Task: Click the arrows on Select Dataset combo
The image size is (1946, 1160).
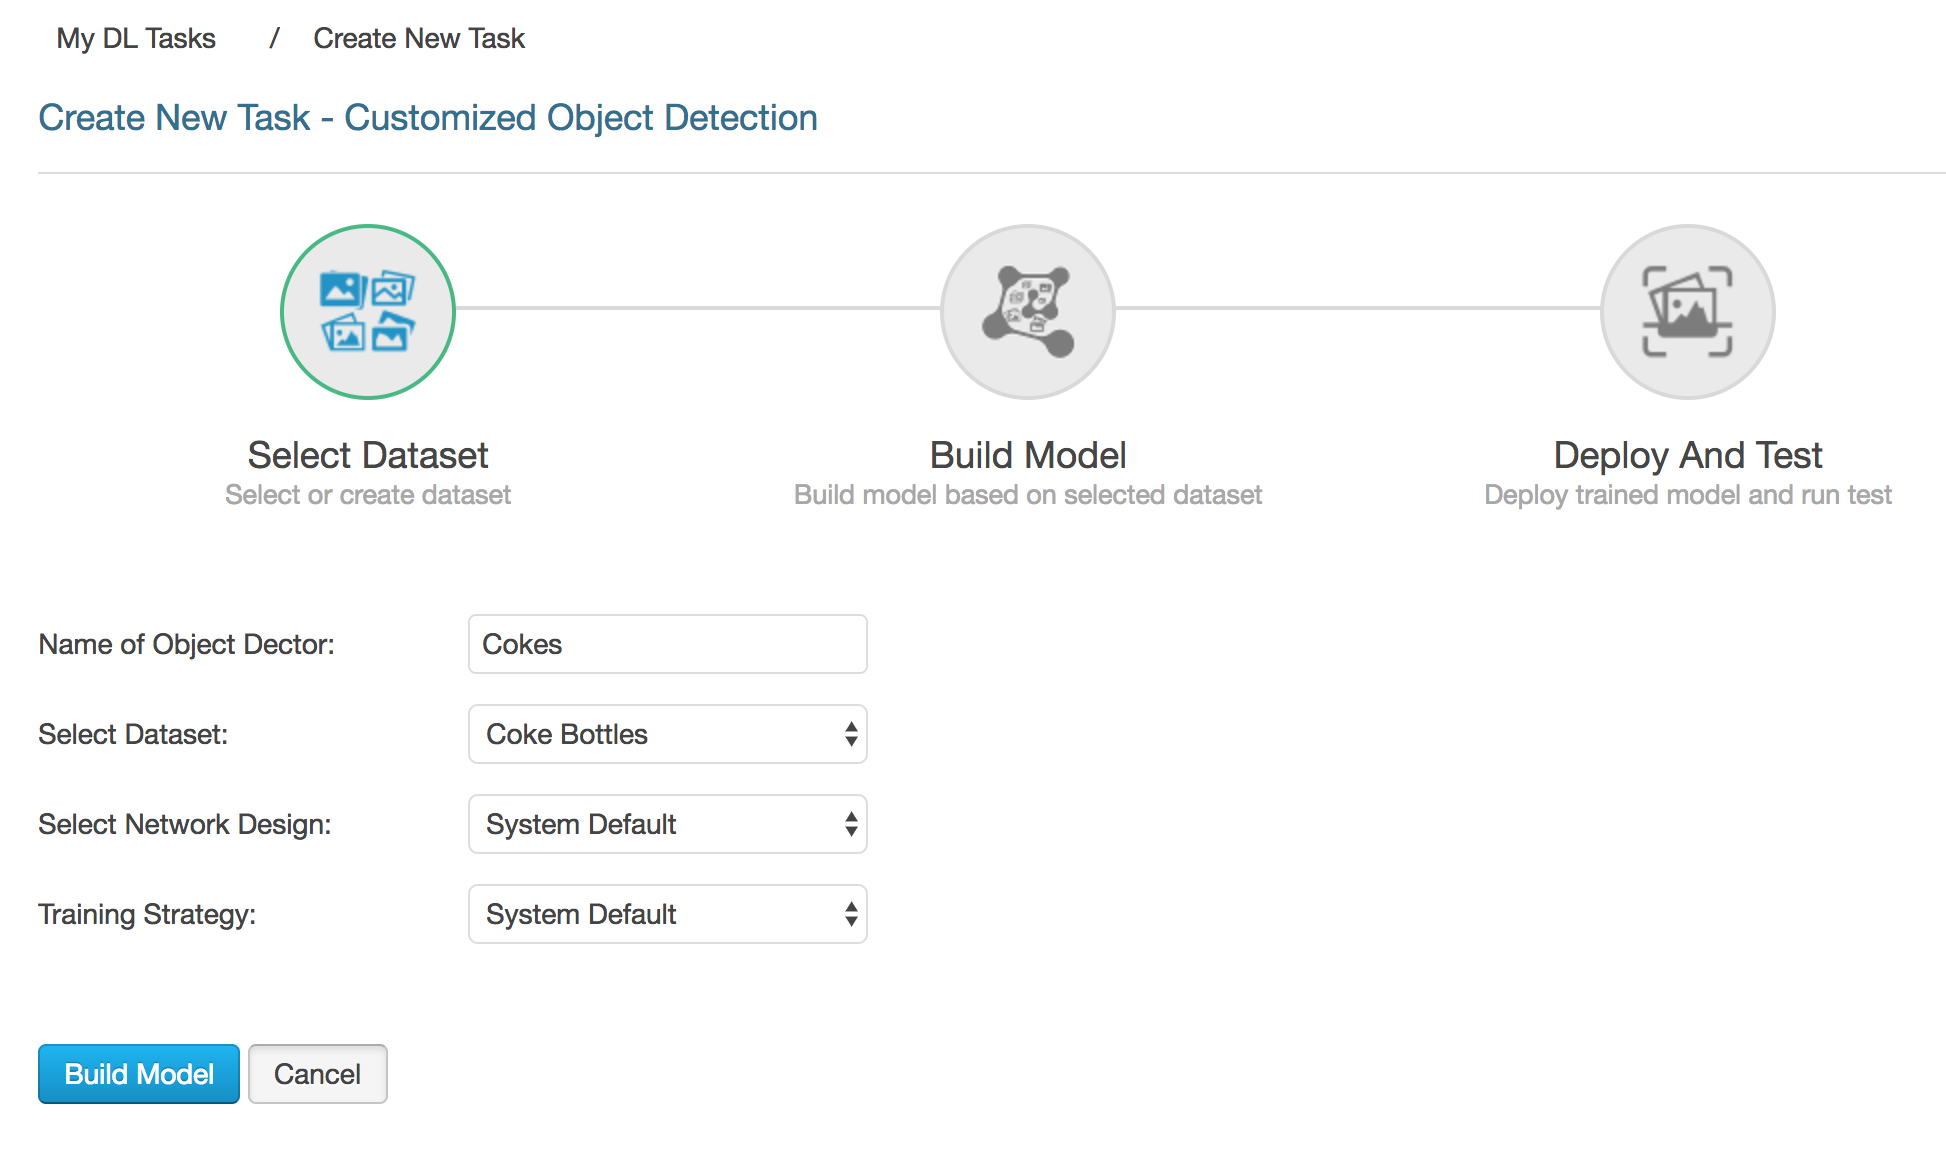Action: click(850, 734)
